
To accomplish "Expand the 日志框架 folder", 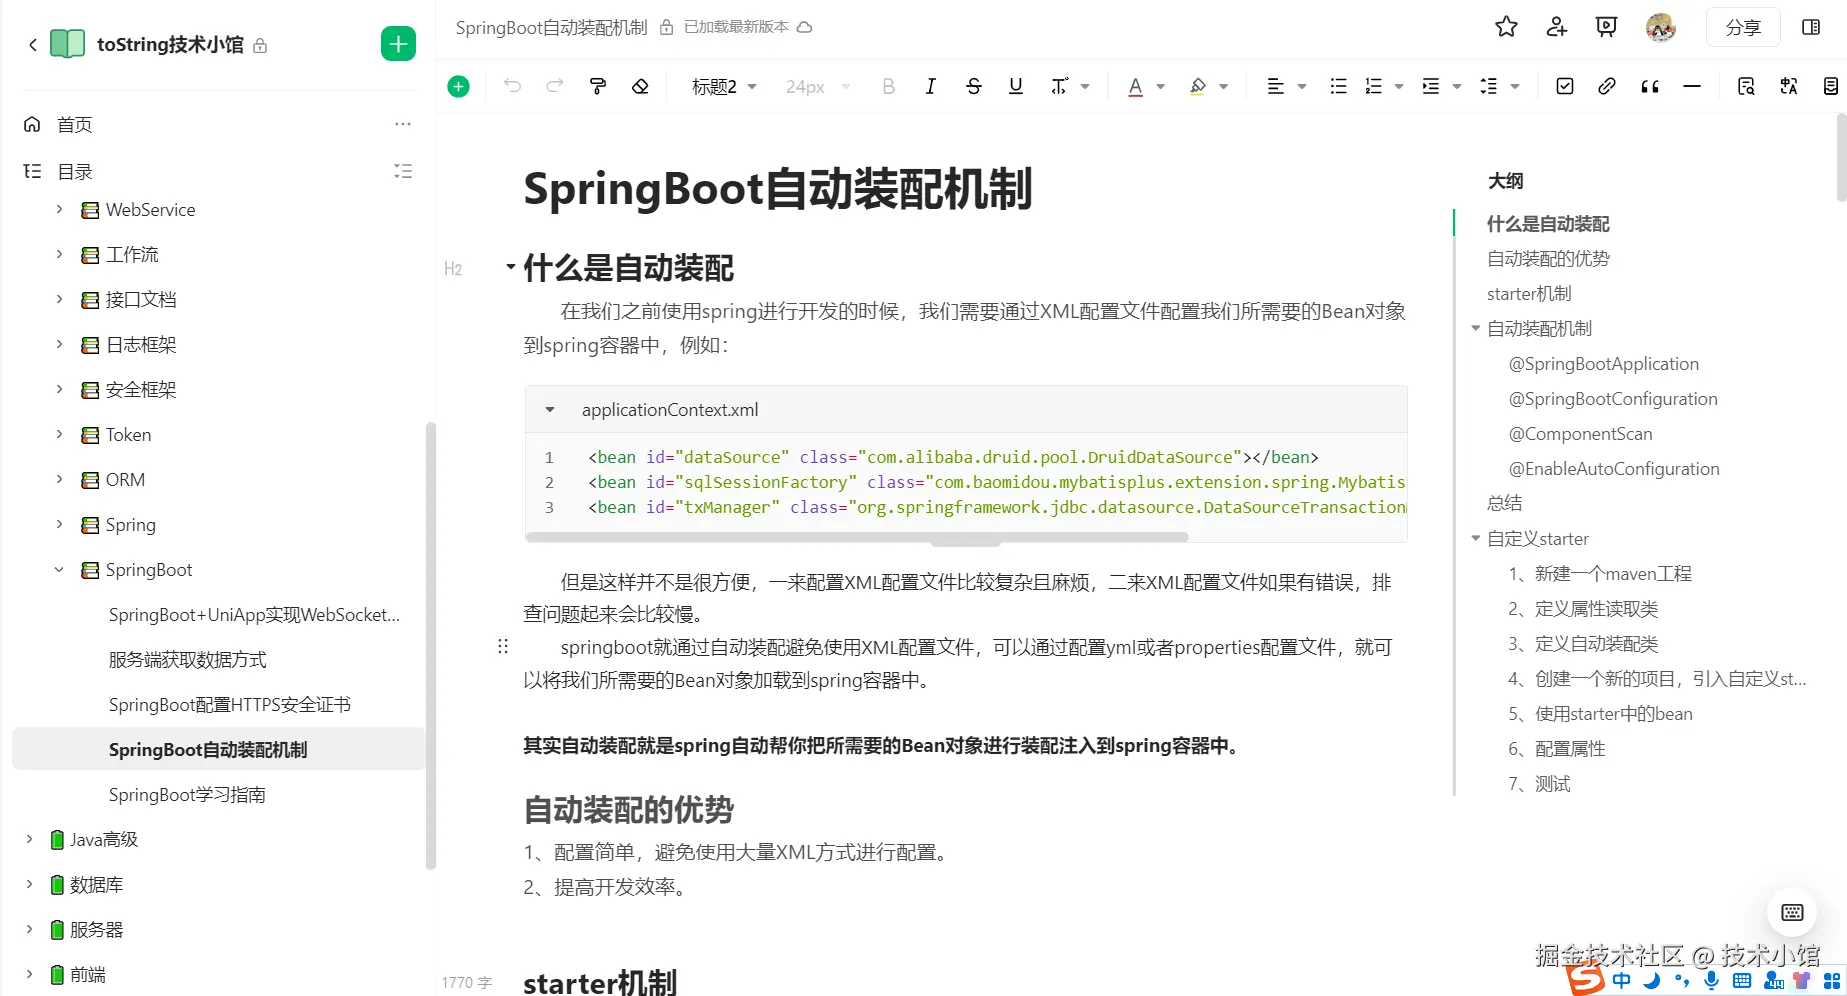I will point(59,344).
